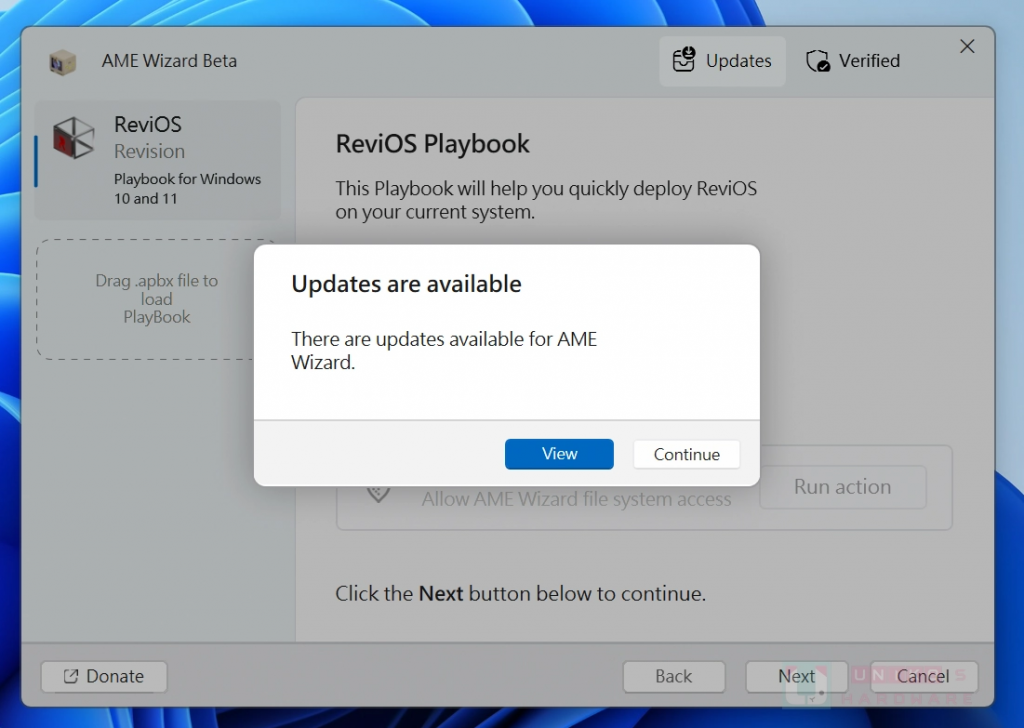Click the Verified shield checkmark icon
The image size is (1024, 728).
coord(818,61)
